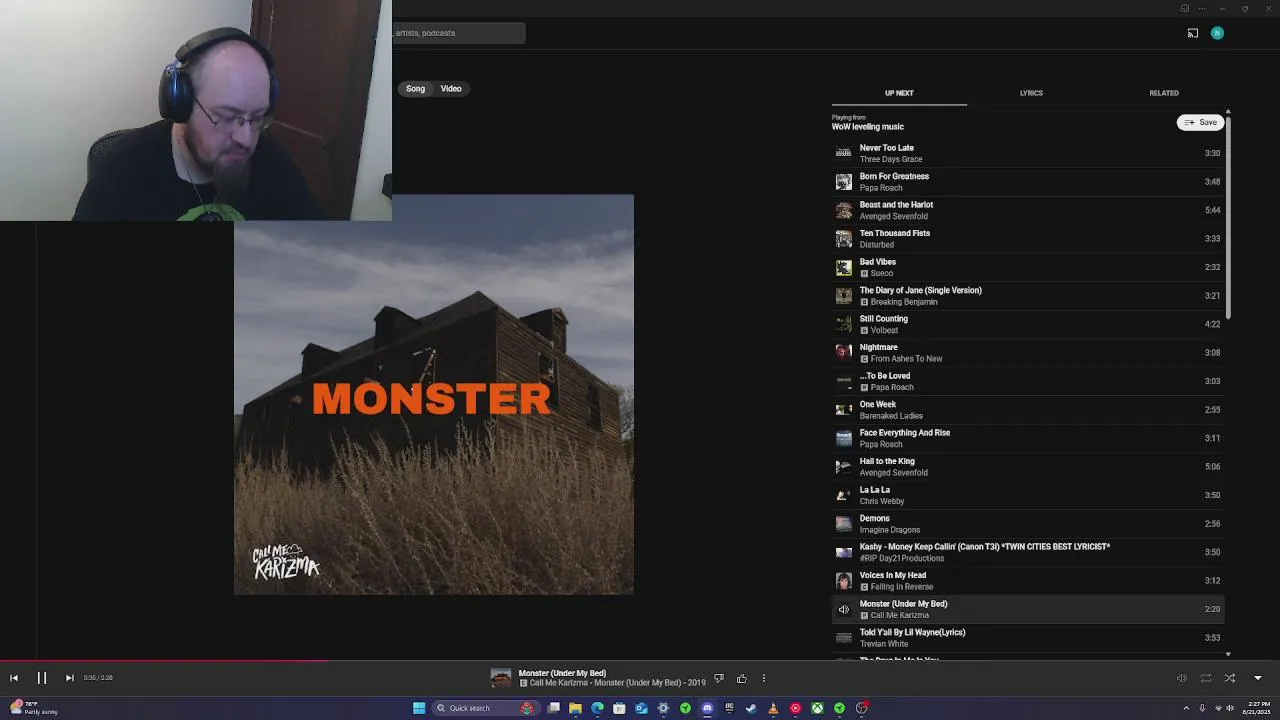Open Avenged Sevenfold artist link under Hail to the King
The width and height of the screenshot is (1280, 720).
click(894, 473)
